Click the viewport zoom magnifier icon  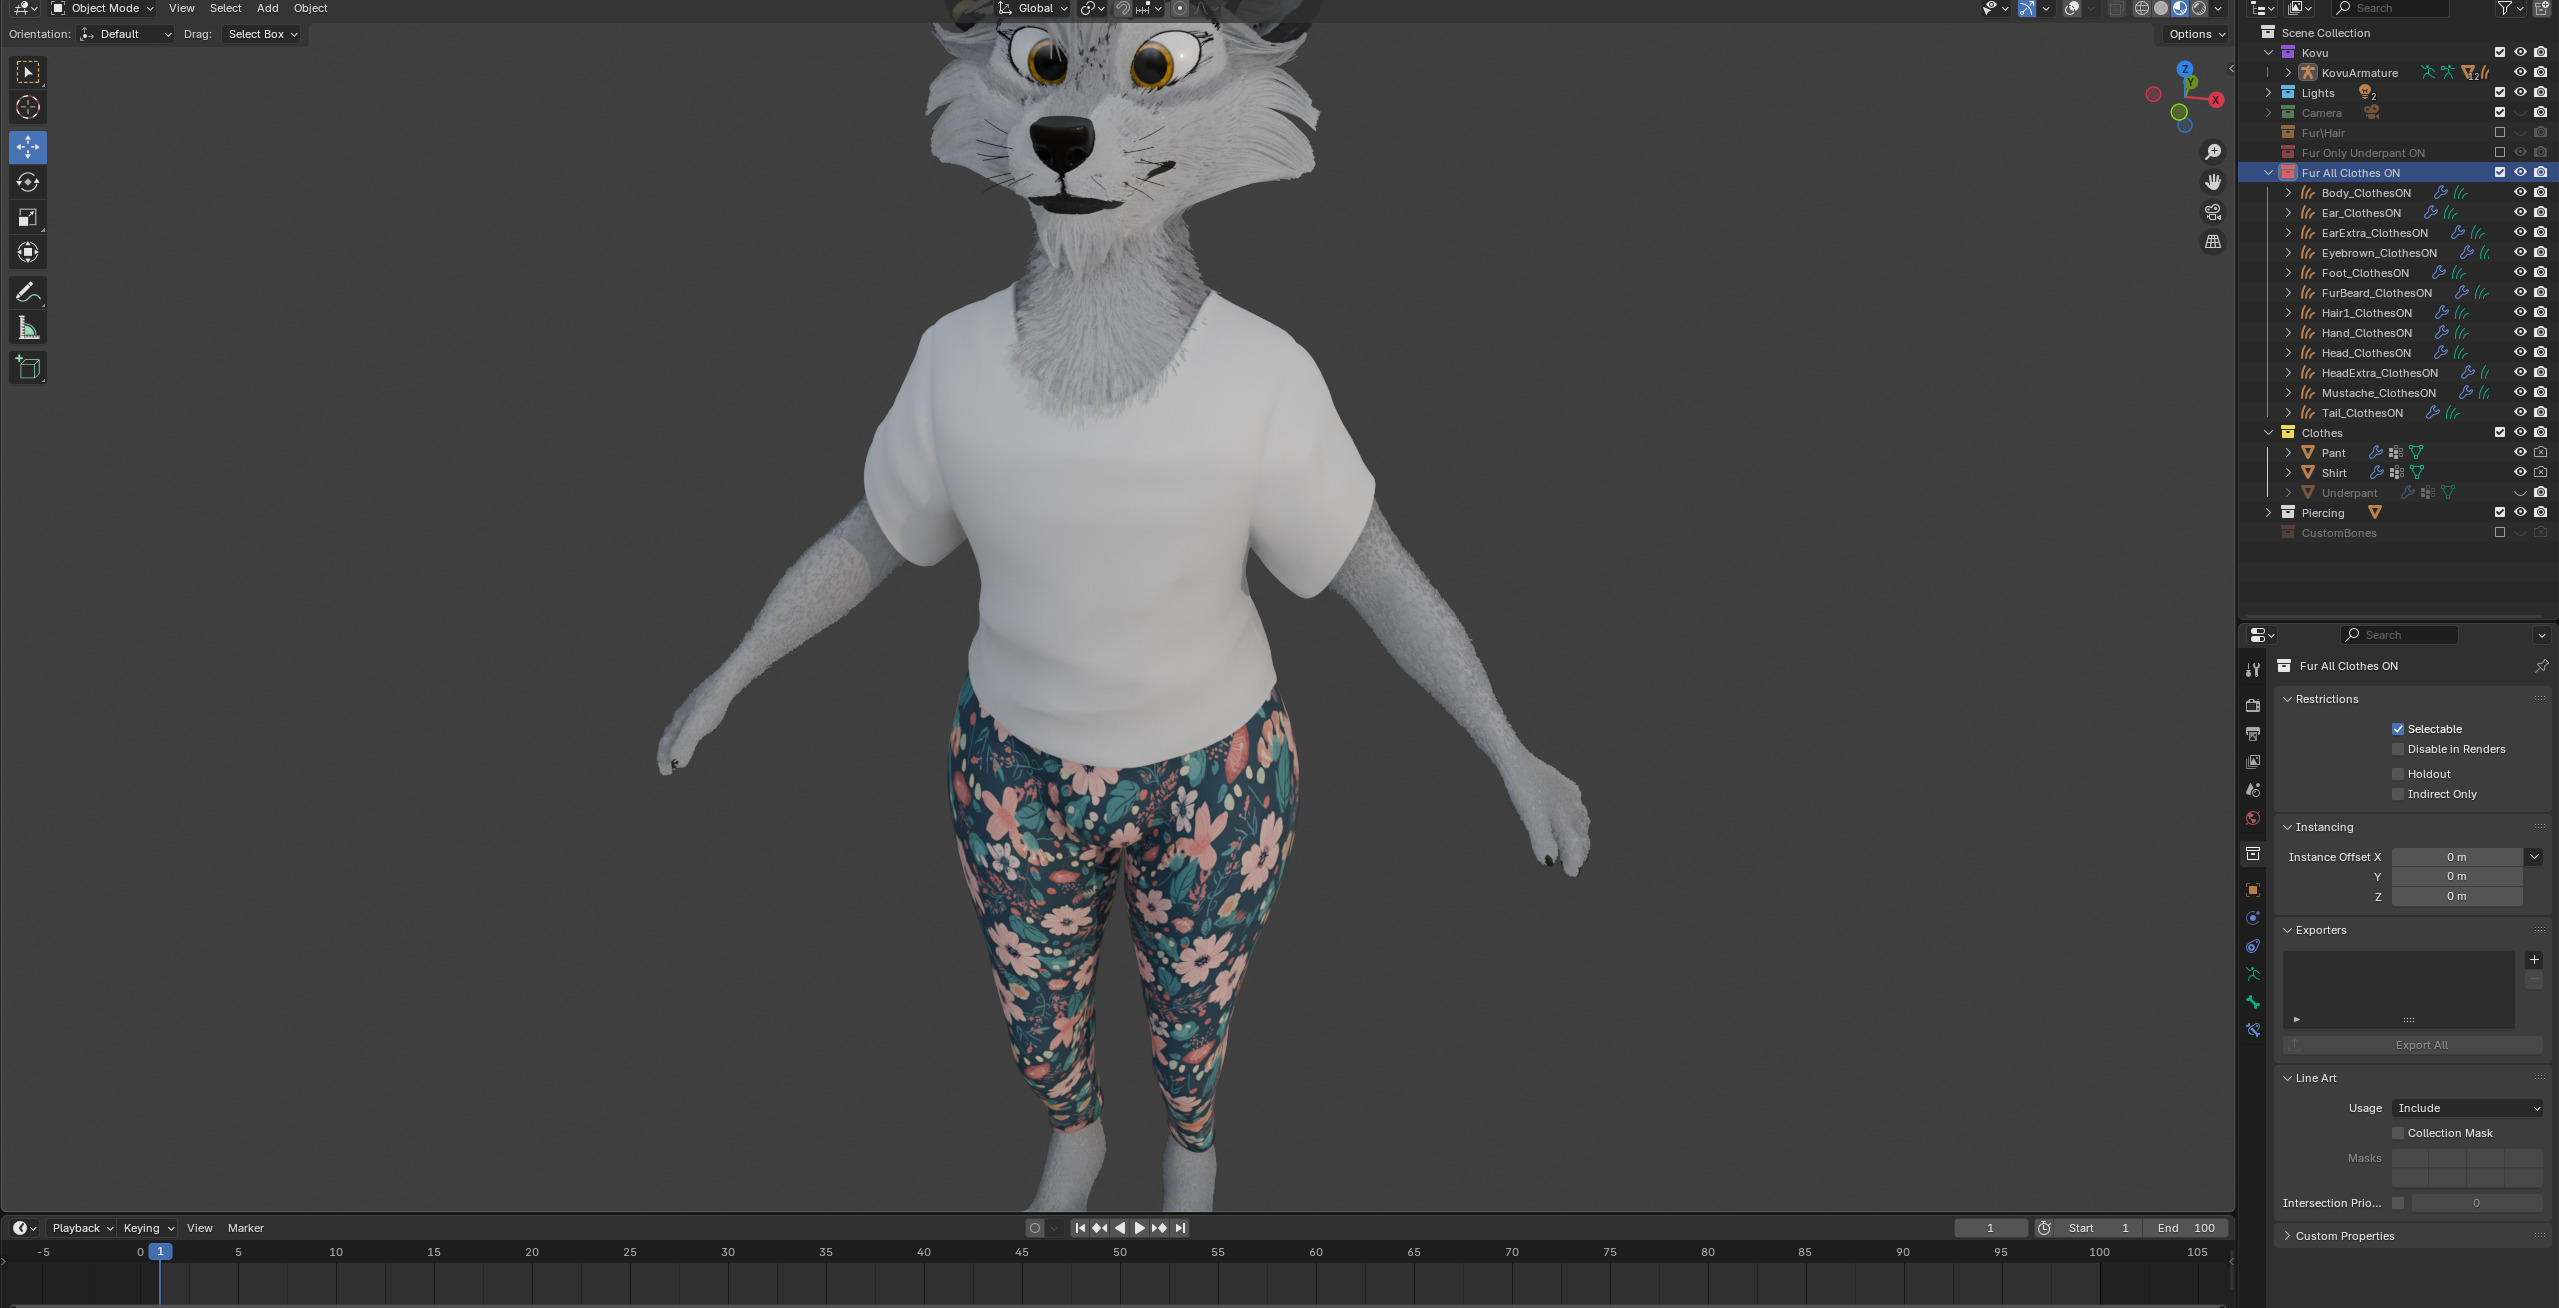click(2213, 152)
